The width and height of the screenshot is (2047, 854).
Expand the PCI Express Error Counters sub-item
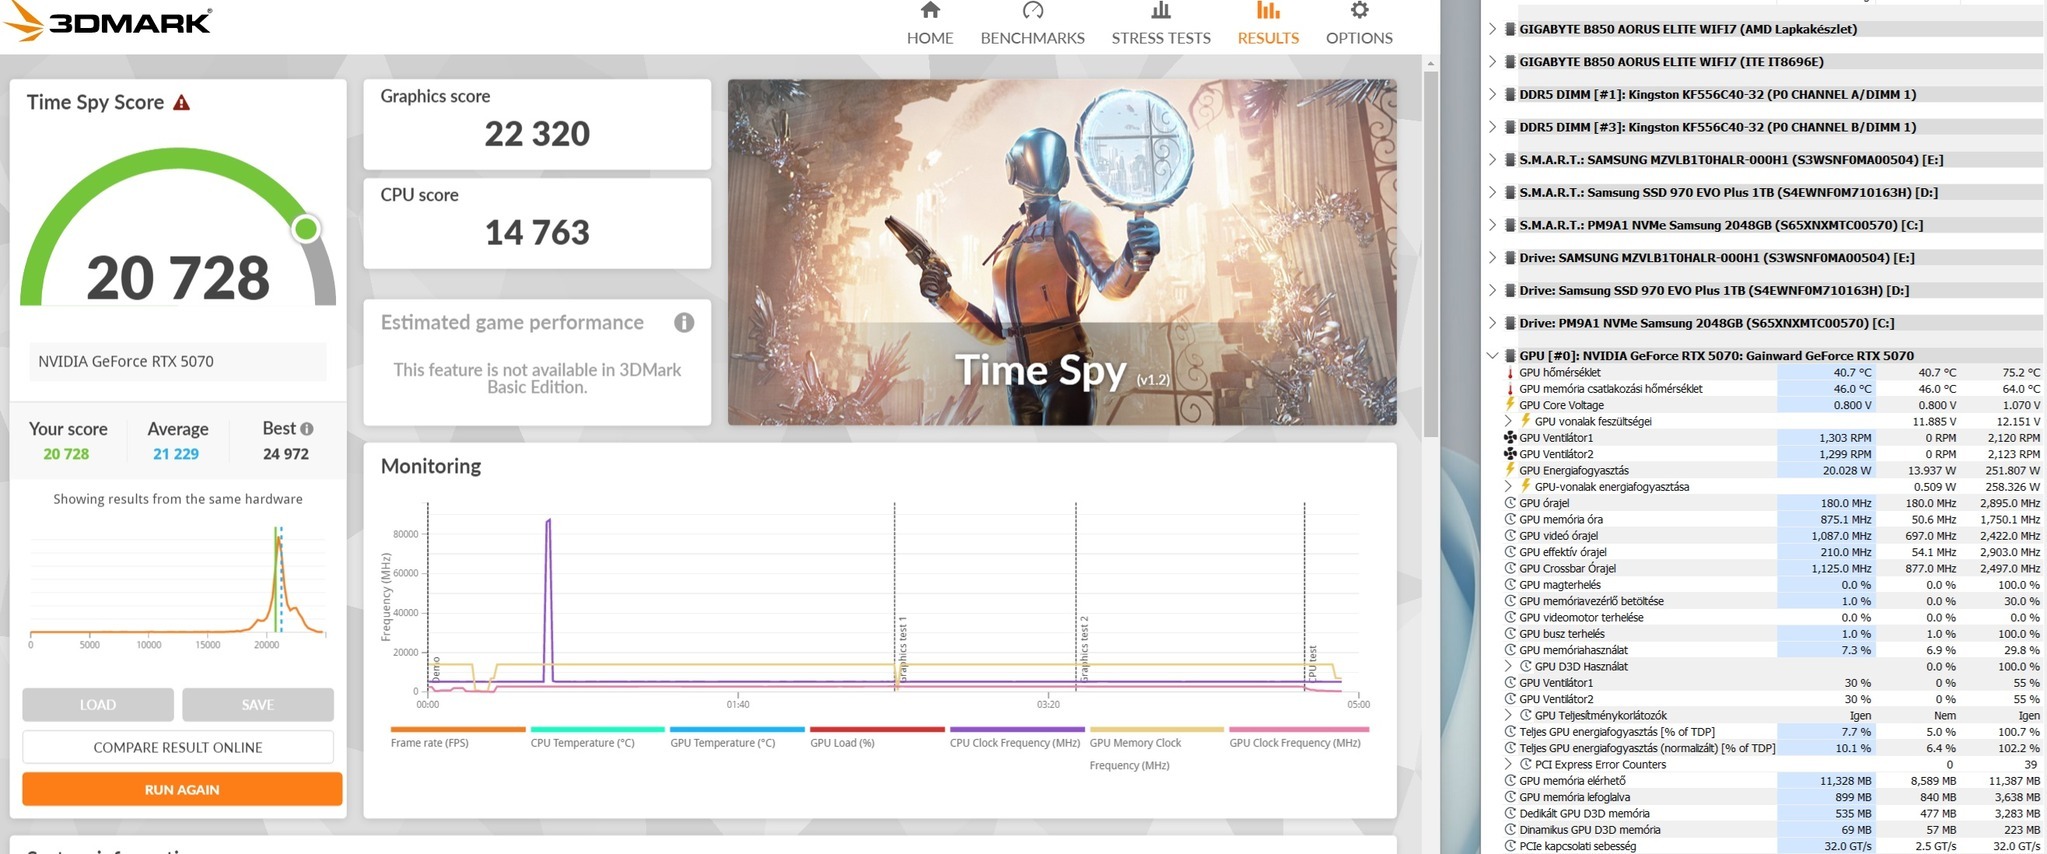1508,764
